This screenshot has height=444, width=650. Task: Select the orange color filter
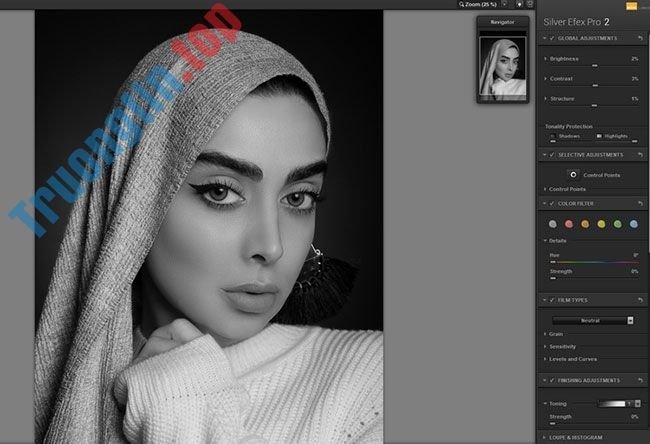pos(585,224)
